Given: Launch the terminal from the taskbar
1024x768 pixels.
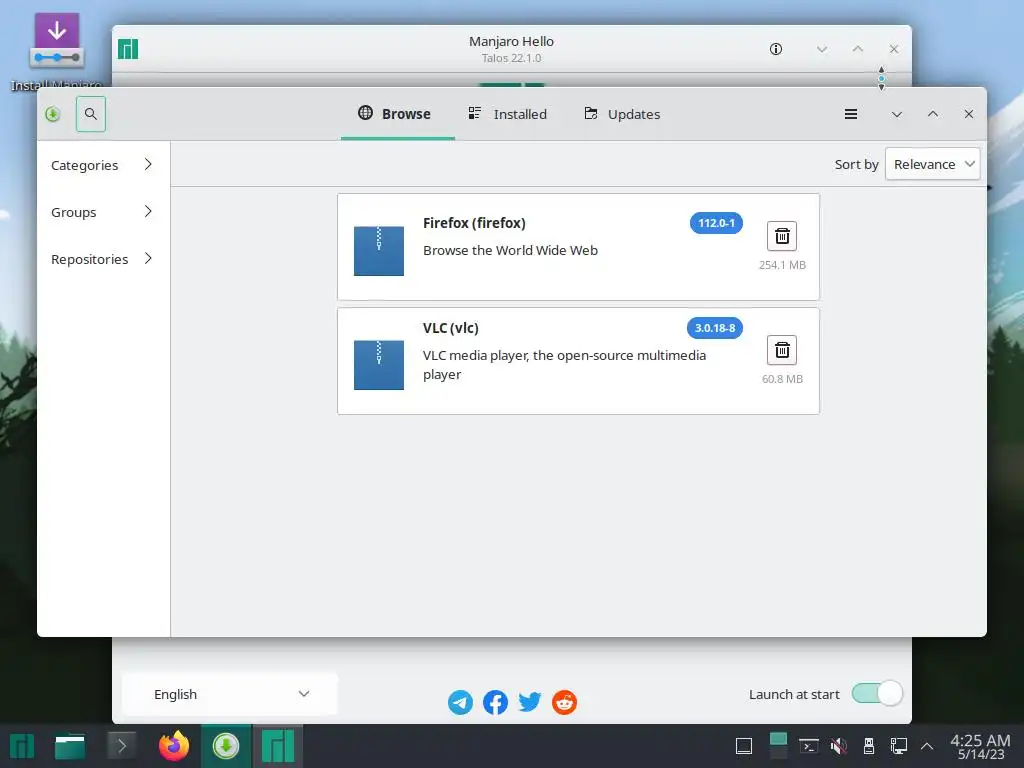Looking at the screenshot, I should (x=121, y=746).
